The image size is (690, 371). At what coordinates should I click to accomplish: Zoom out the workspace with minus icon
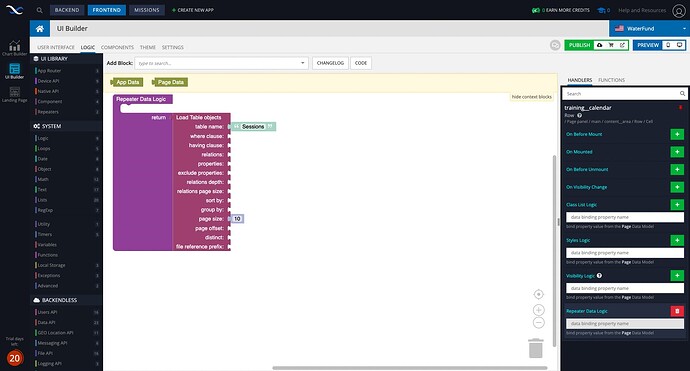[539, 323]
